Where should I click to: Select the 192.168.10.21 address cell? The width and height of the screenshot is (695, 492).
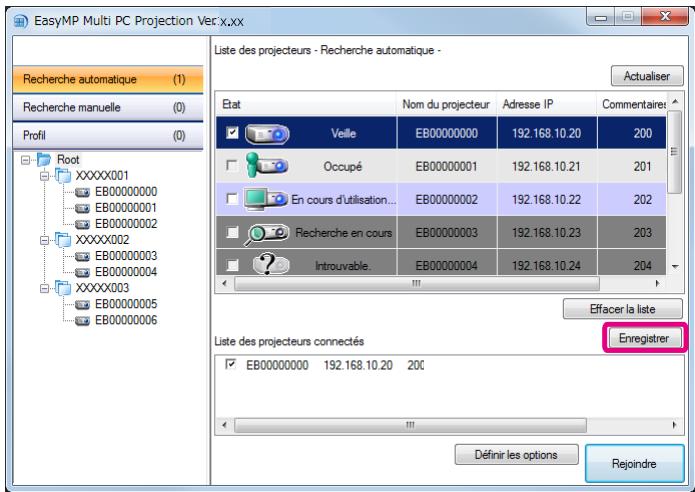coord(547,166)
